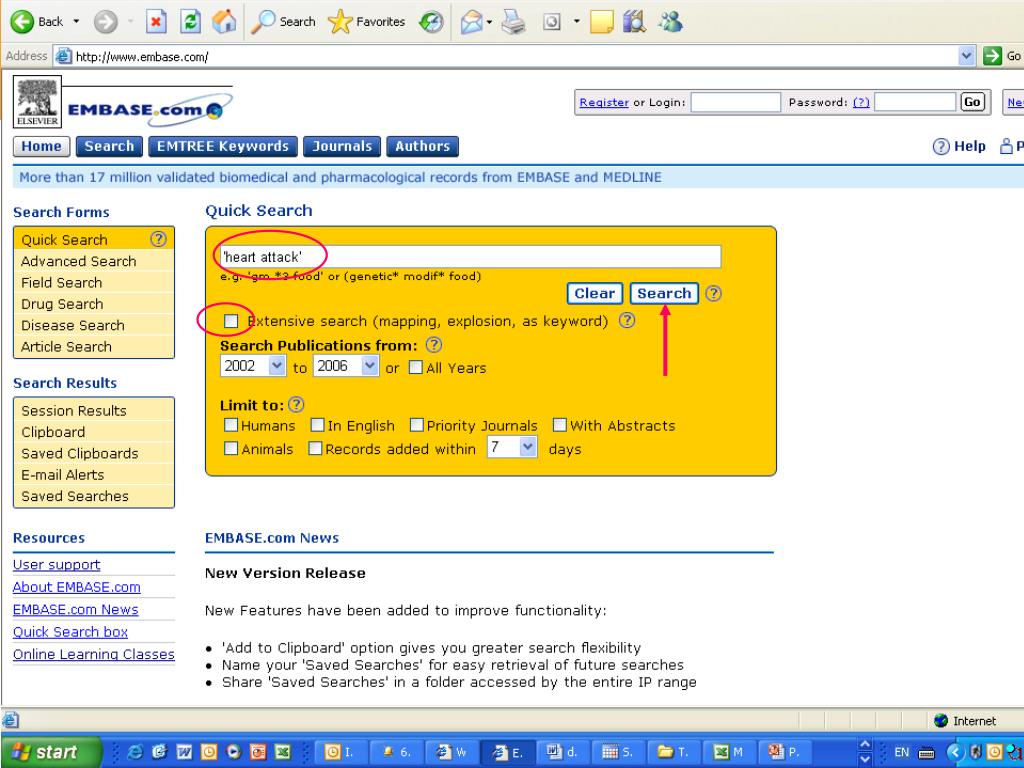
Task: Click help icon after Extensive search option
Action: pos(627,321)
